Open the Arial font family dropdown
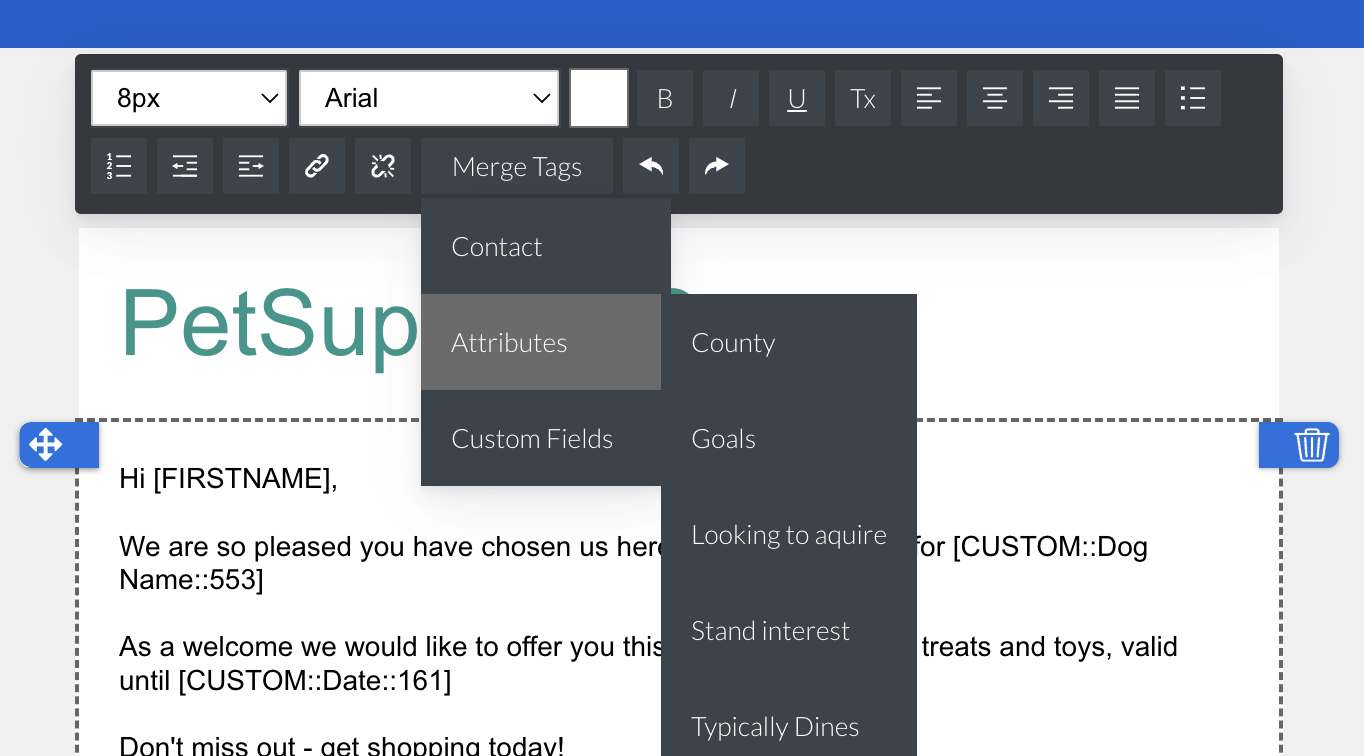This screenshot has height=756, width=1364. [x=429, y=98]
